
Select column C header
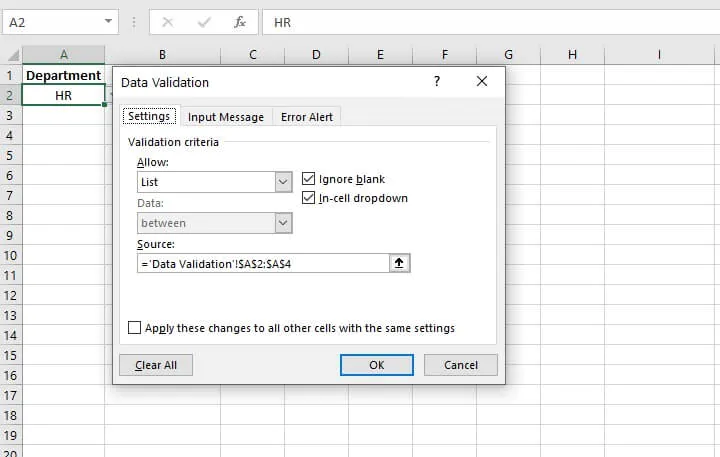253,55
